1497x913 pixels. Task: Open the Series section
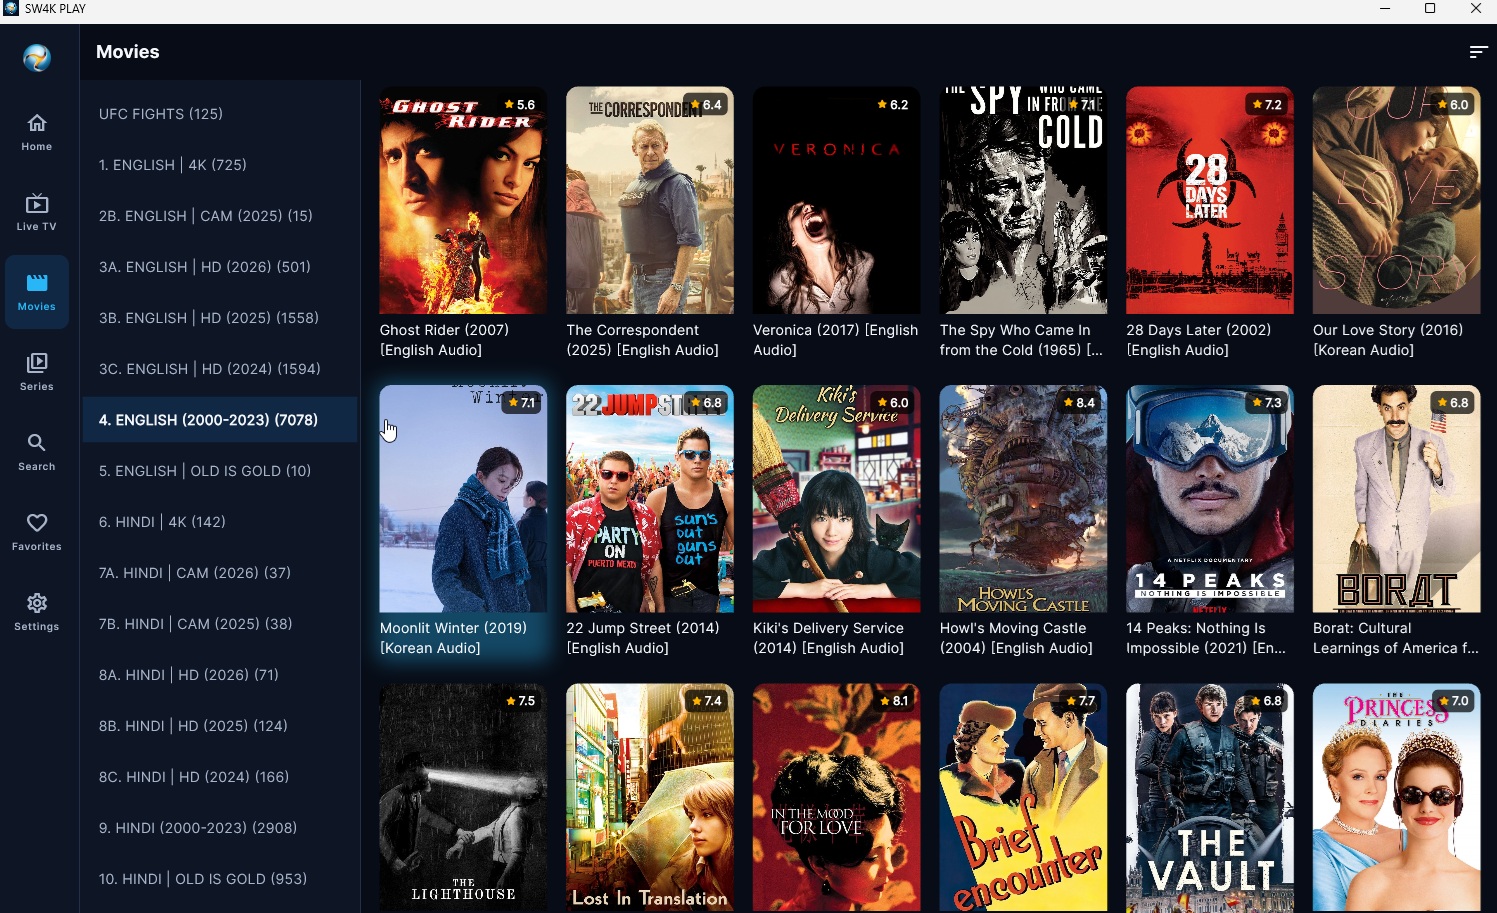coord(37,372)
